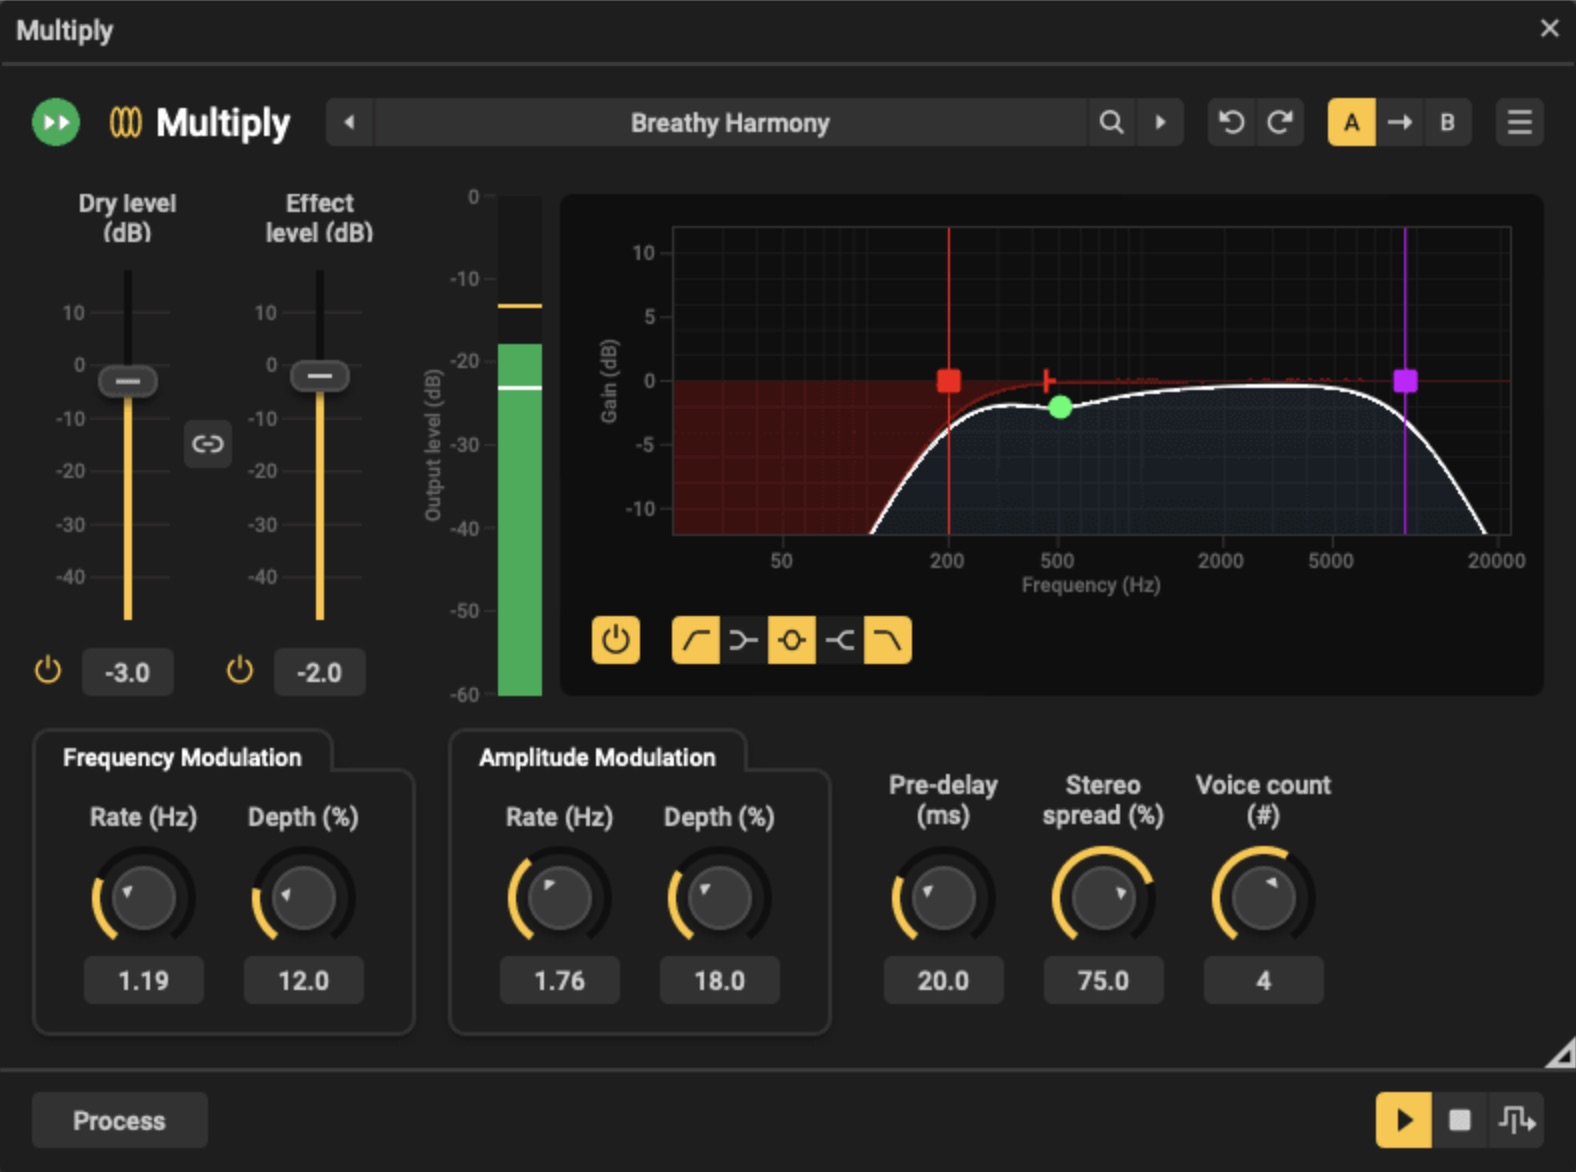Open the hamburger options menu
This screenshot has width=1576, height=1172.
tap(1520, 123)
